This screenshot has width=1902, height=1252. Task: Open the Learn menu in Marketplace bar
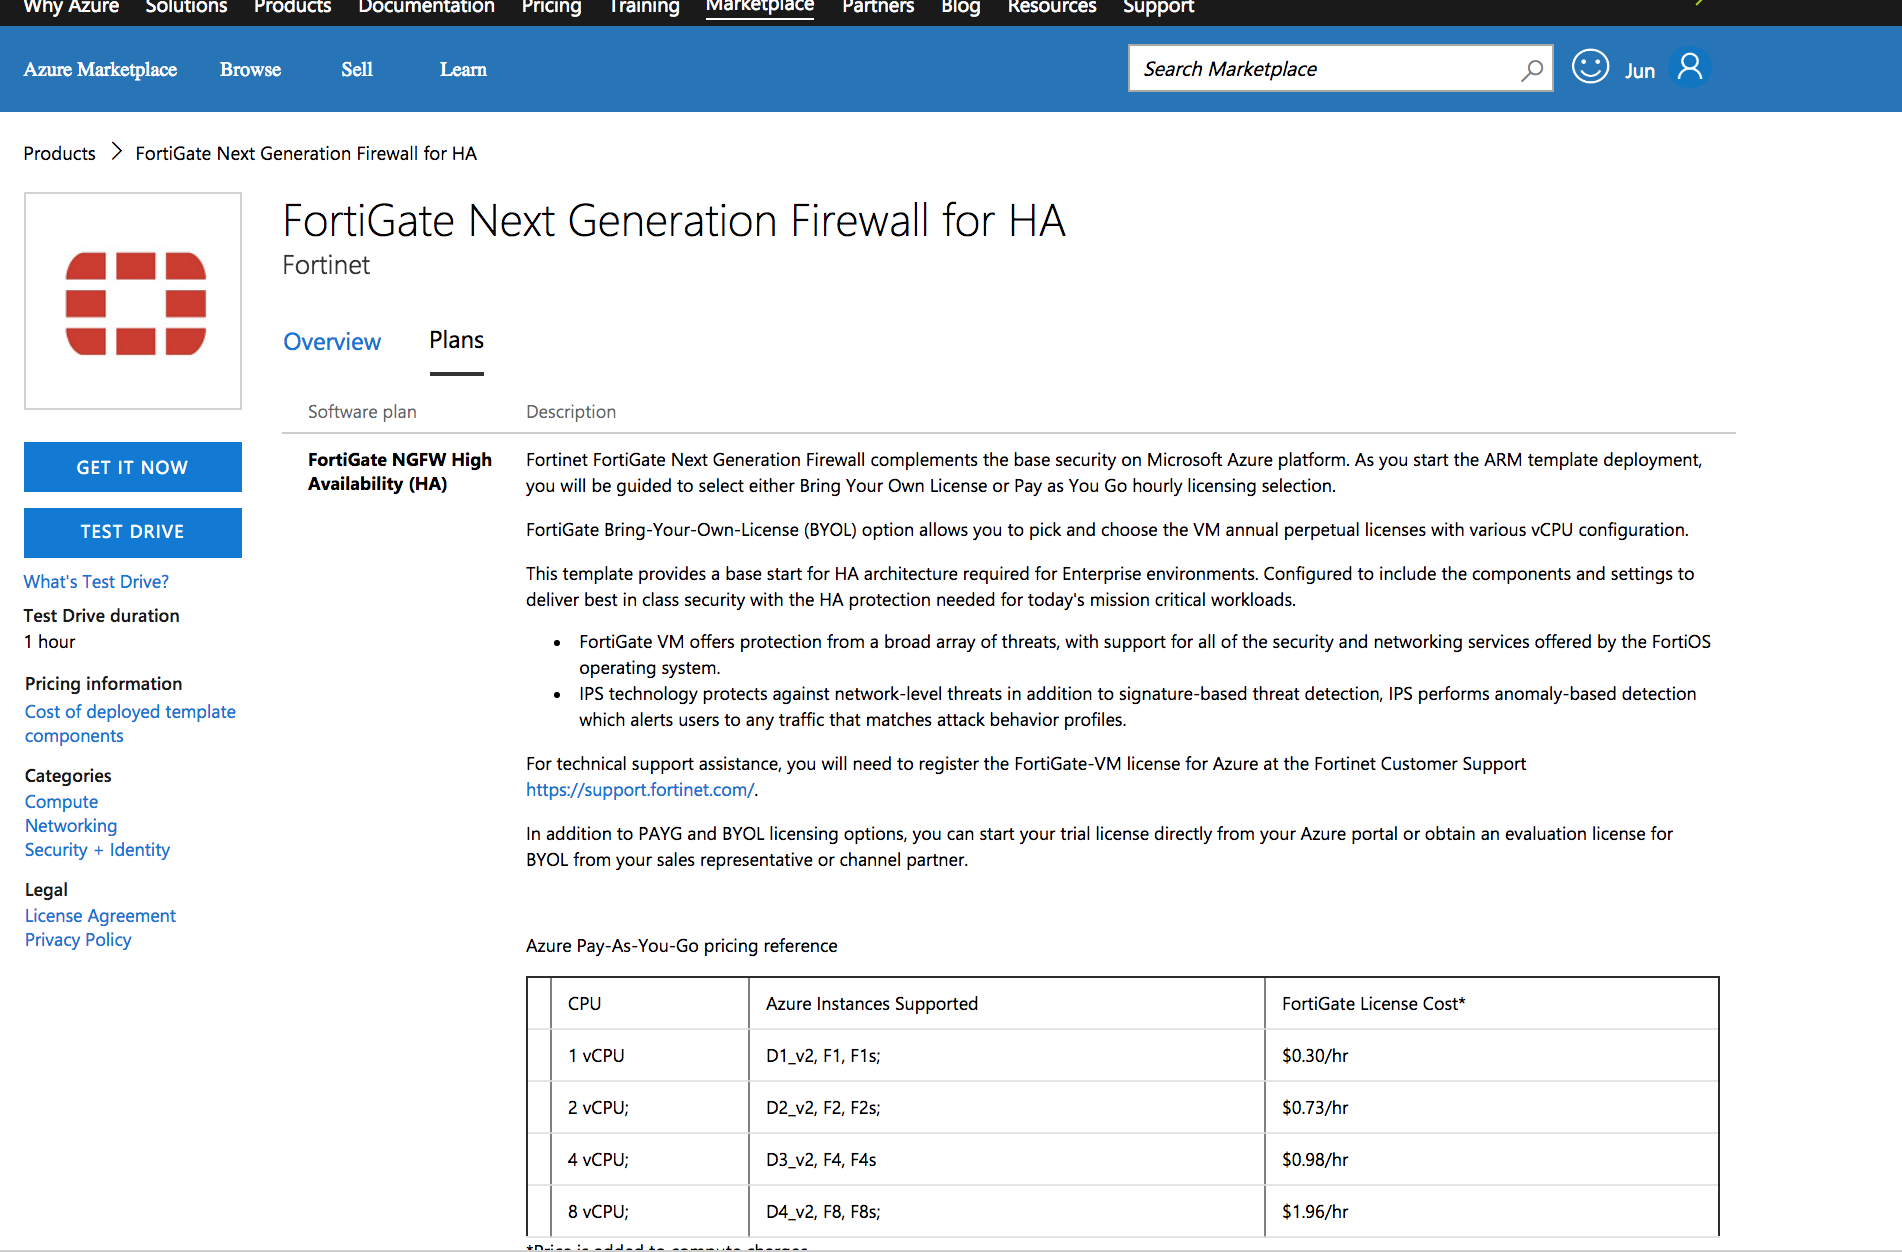[x=463, y=69]
